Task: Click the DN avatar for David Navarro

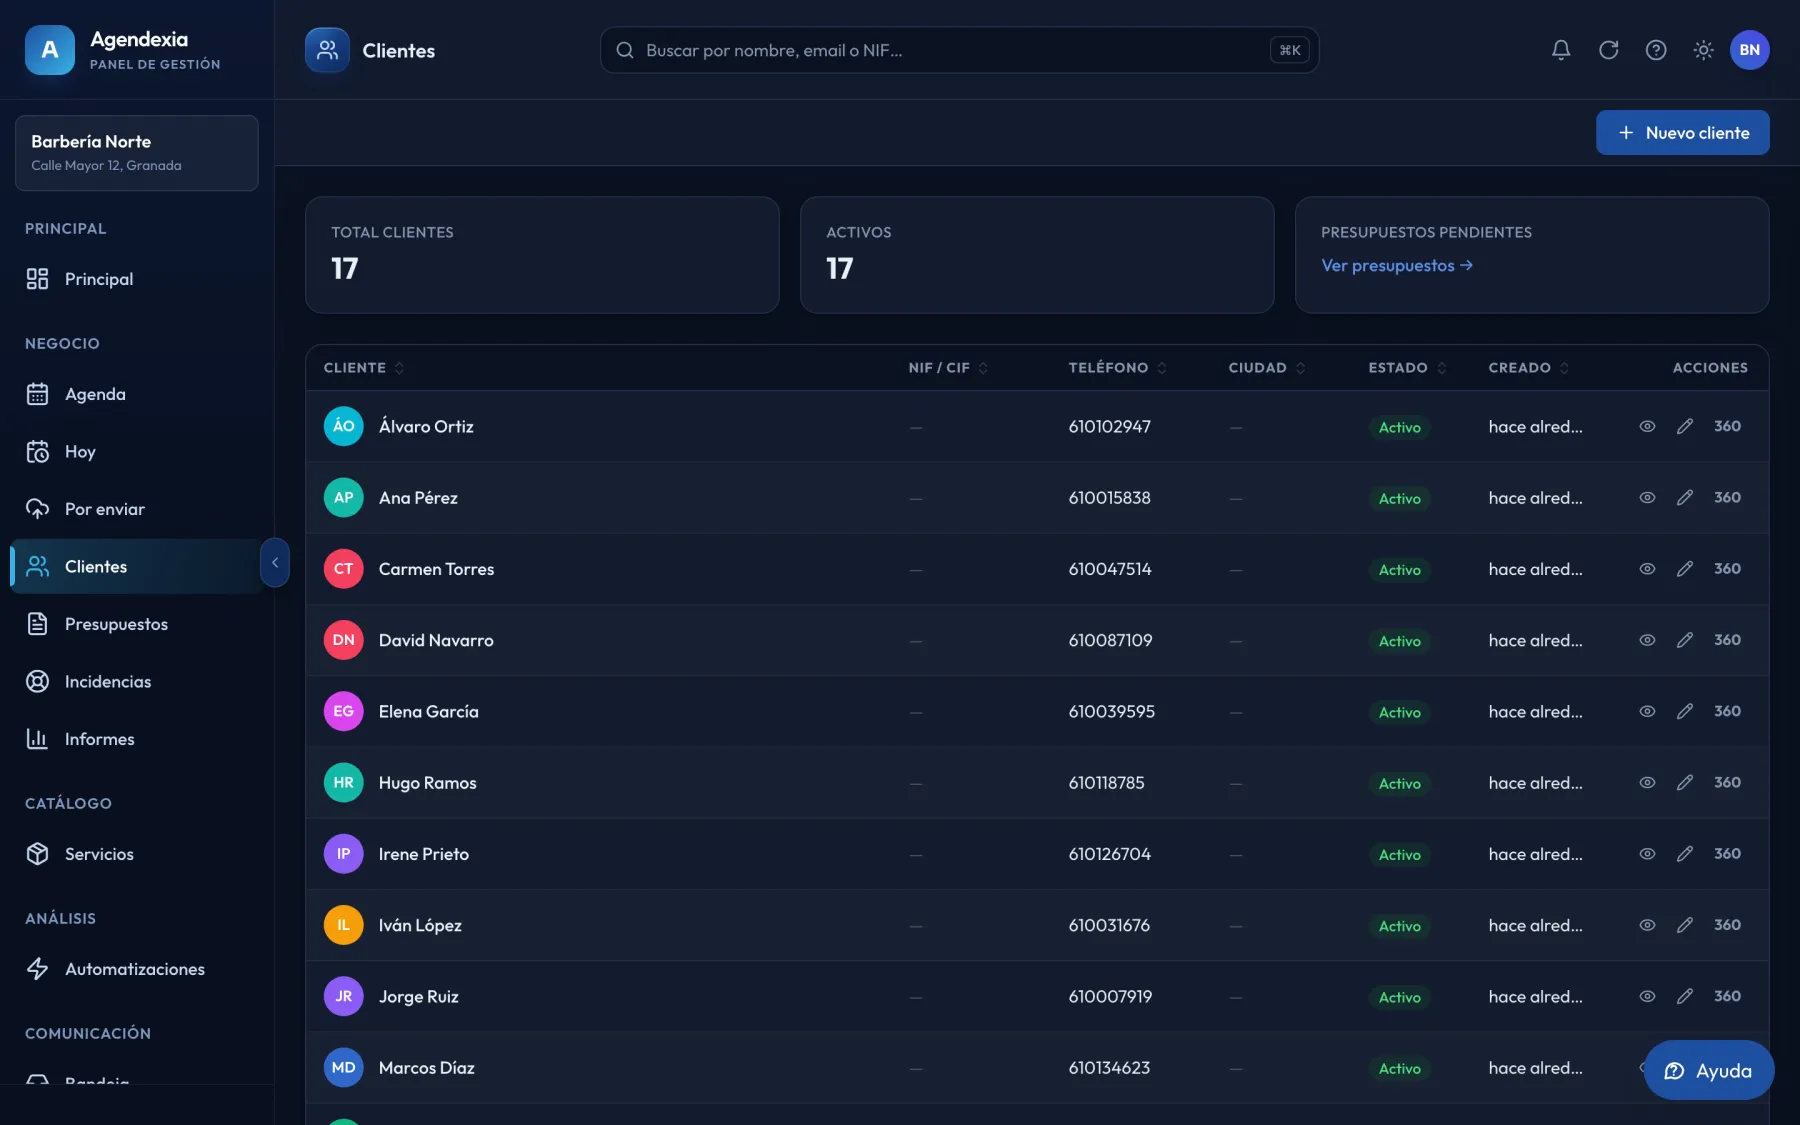Action: (343, 640)
